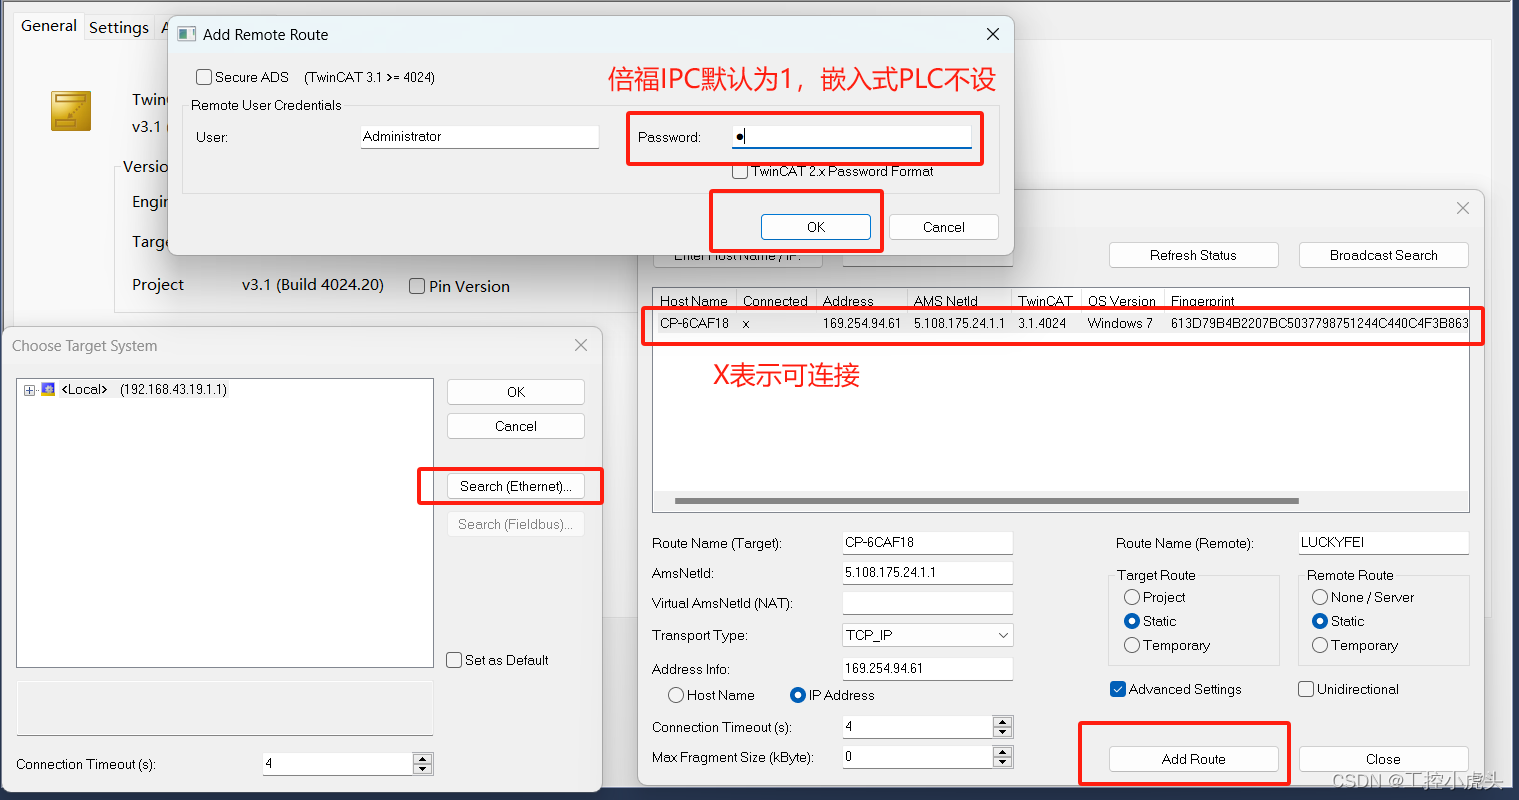Select Local (192.168.43.19.1.1) entry

tap(144, 389)
